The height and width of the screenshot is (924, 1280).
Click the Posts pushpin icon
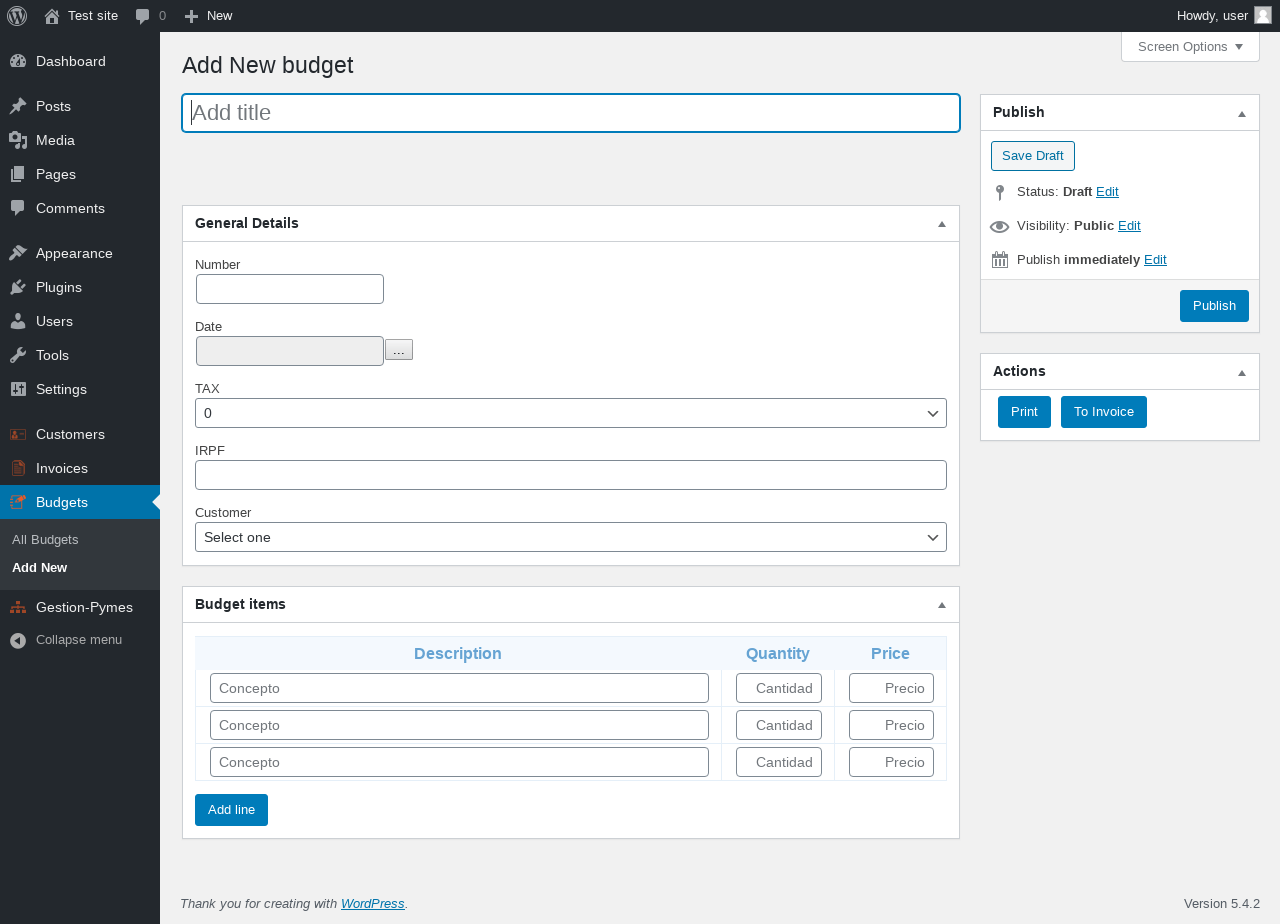pyautogui.click(x=18, y=106)
